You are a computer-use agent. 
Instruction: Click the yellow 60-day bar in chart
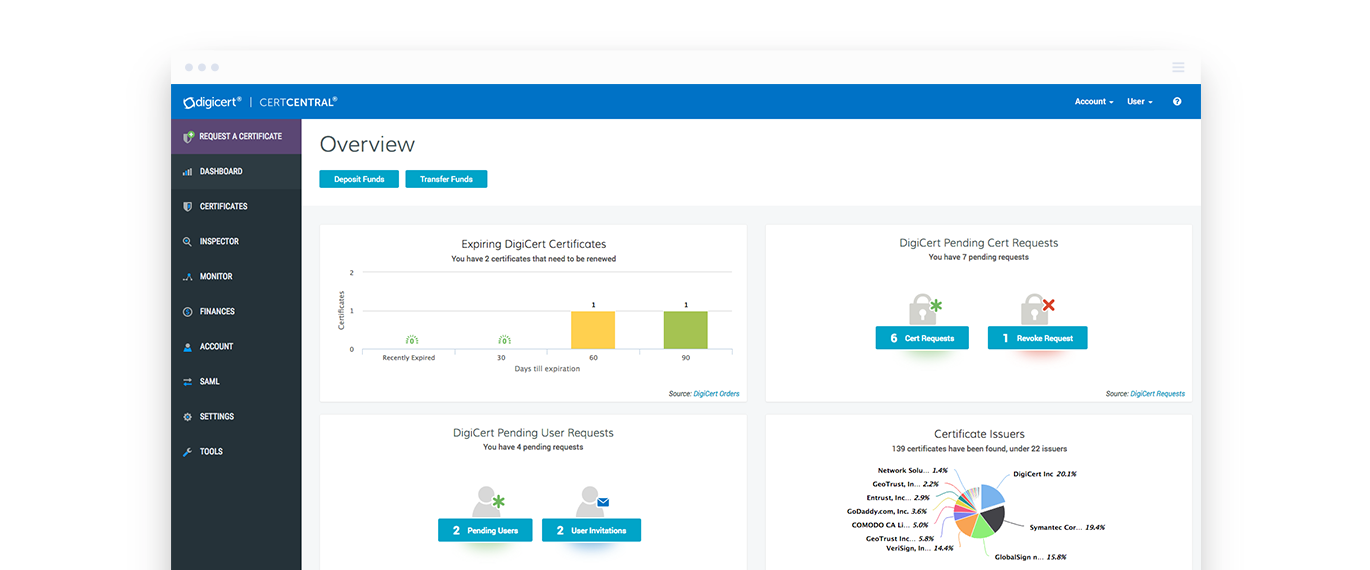pyautogui.click(x=593, y=330)
